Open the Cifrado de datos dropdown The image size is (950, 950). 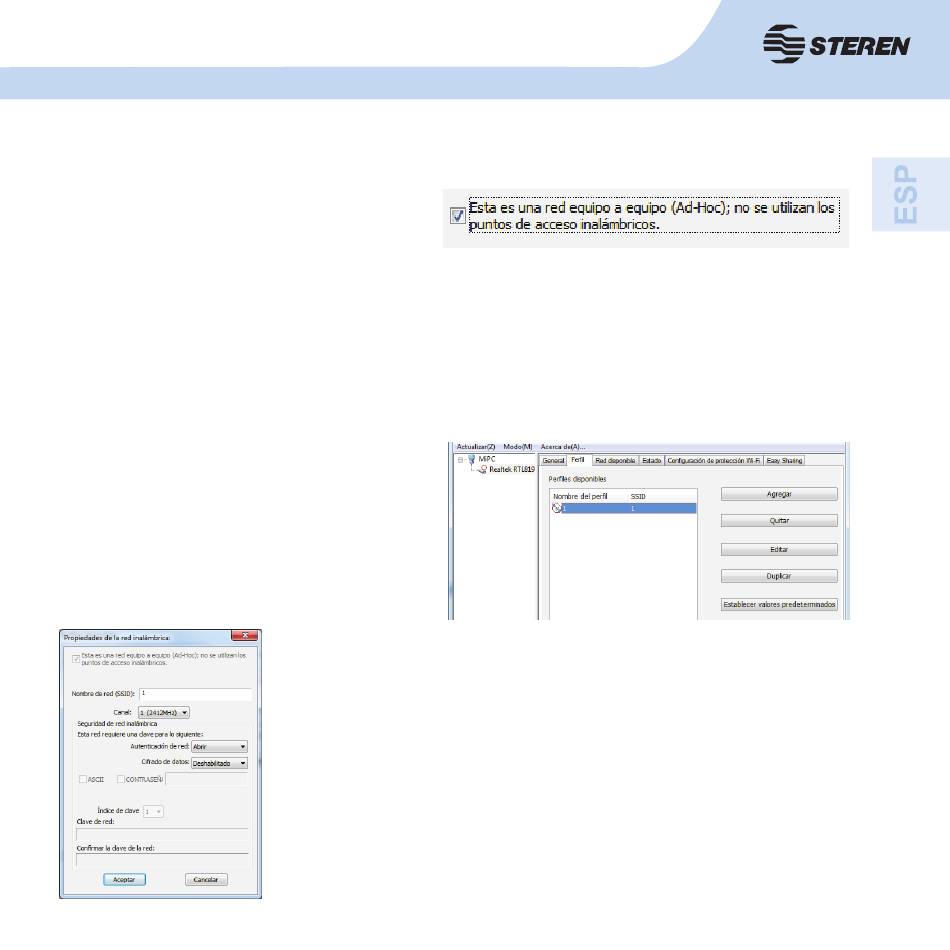219,763
